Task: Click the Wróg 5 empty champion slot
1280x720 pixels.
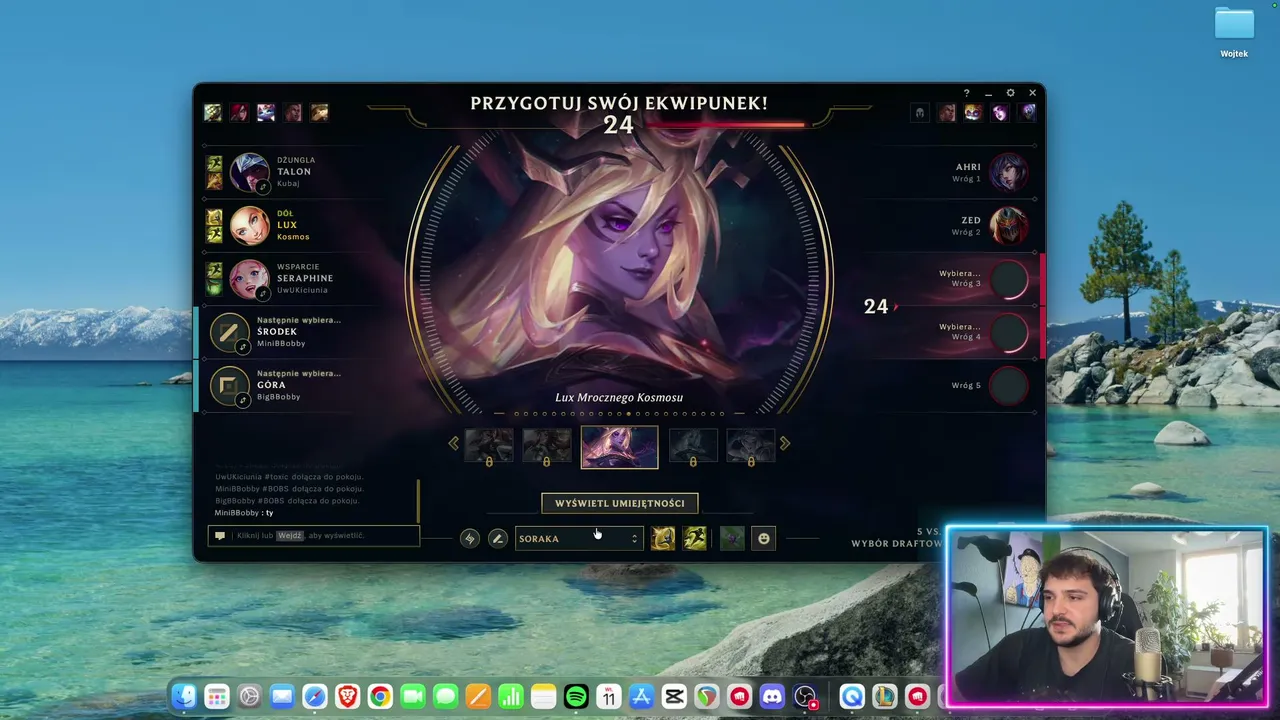Action: coord(1008,385)
